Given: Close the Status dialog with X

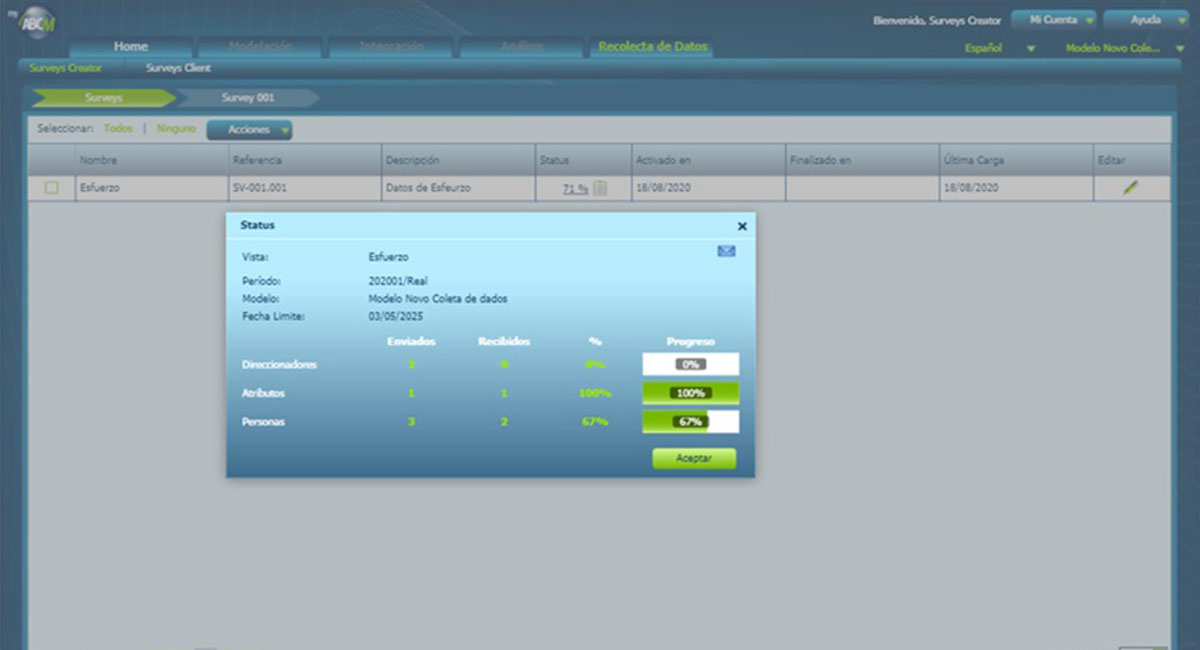Looking at the screenshot, I should [742, 227].
